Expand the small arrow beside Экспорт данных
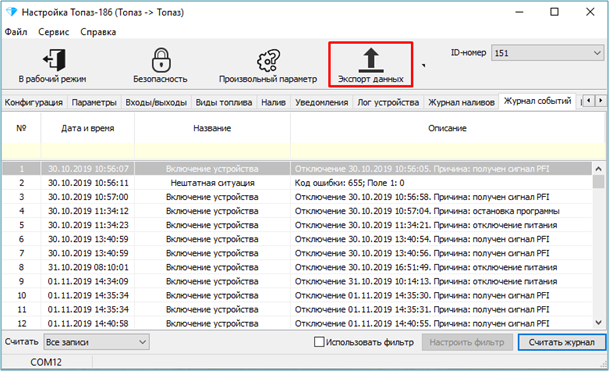This screenshot has height=371, width=609. click(x=424, y=65)
